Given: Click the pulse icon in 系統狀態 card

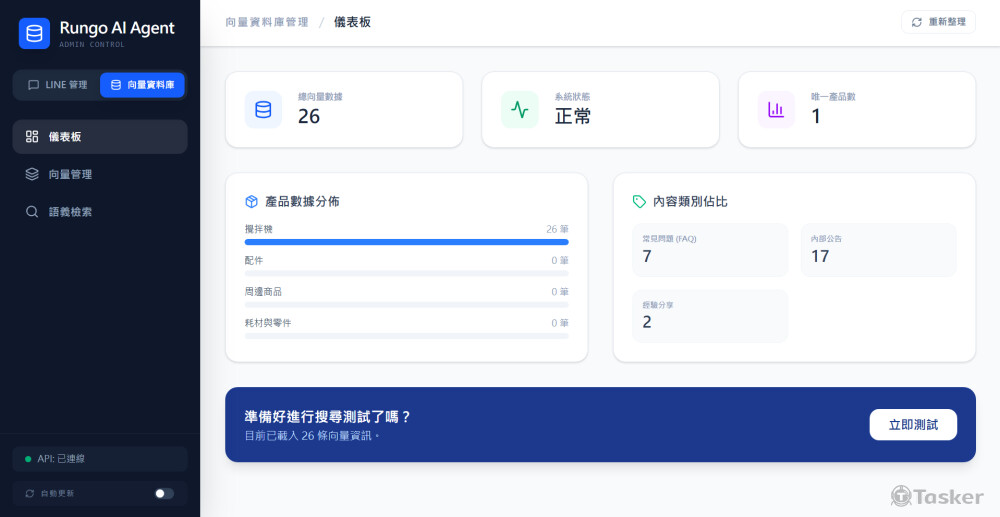Looking at the screenshot, I should click(520, 110).
